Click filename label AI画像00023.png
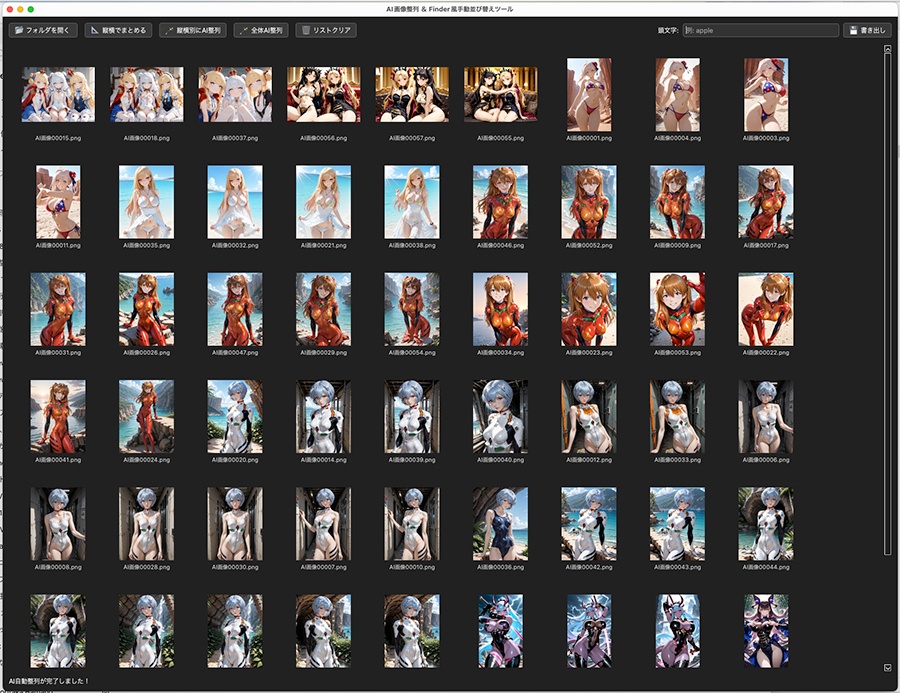The height and width of the screenshot is (693, 900). [x=589, y=353]
